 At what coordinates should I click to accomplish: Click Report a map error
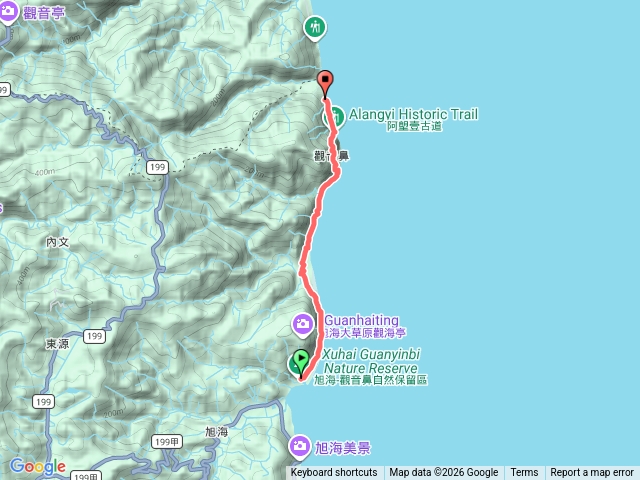click(592, 473)
